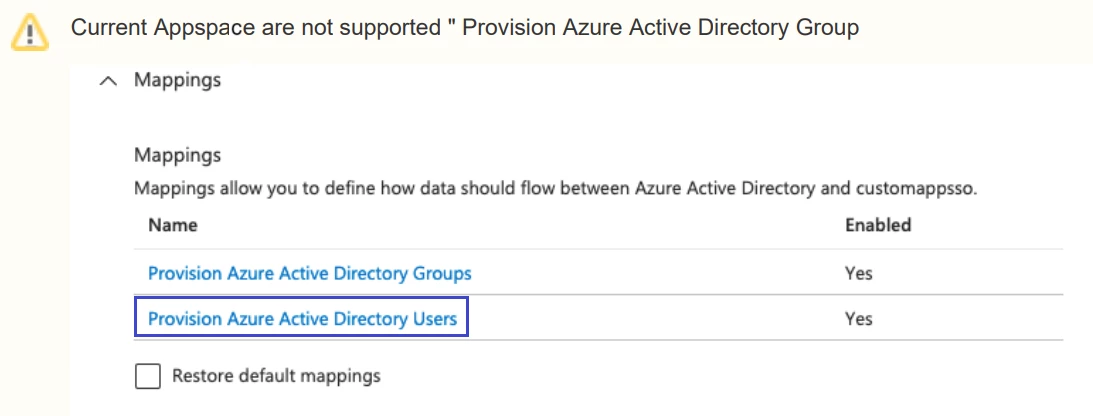Select the highlighted Users mapping row
The image size is (1093, 416).
click(x=650, y=320)
